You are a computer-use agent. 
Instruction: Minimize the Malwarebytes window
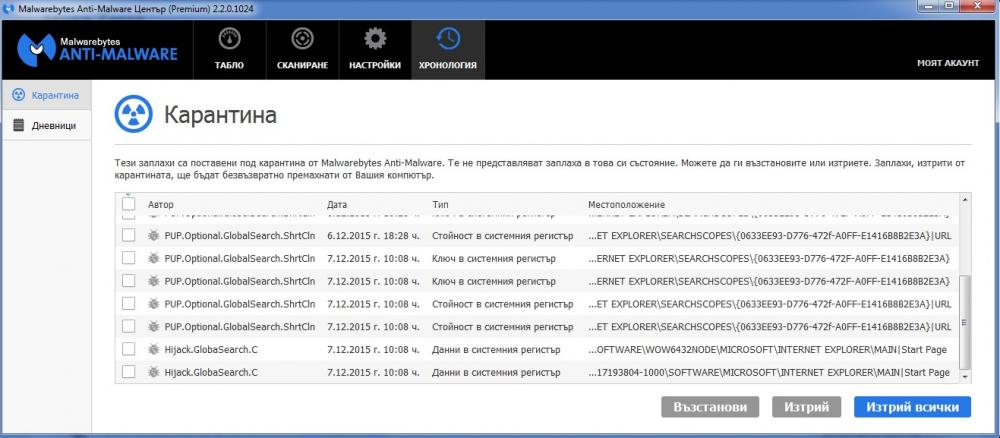[x=927, y=6]
